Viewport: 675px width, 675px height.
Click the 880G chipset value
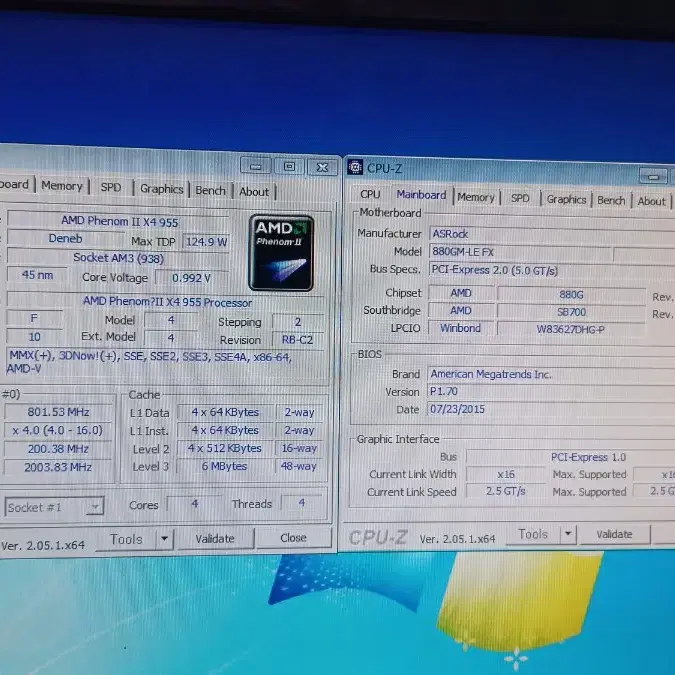click(571, 294)
